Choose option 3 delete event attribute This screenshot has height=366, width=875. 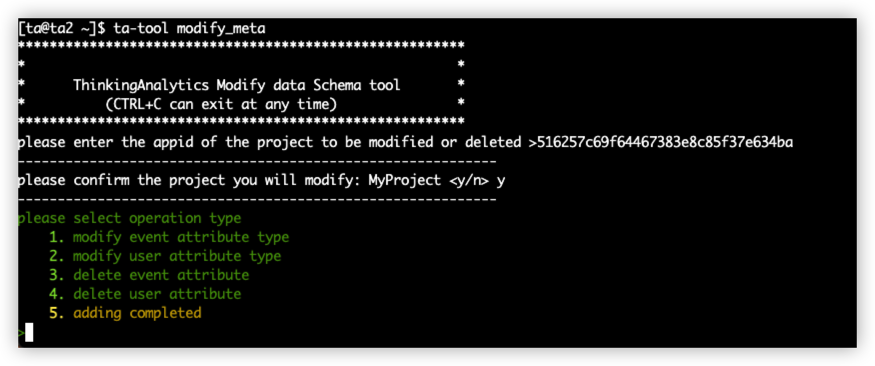149,275
